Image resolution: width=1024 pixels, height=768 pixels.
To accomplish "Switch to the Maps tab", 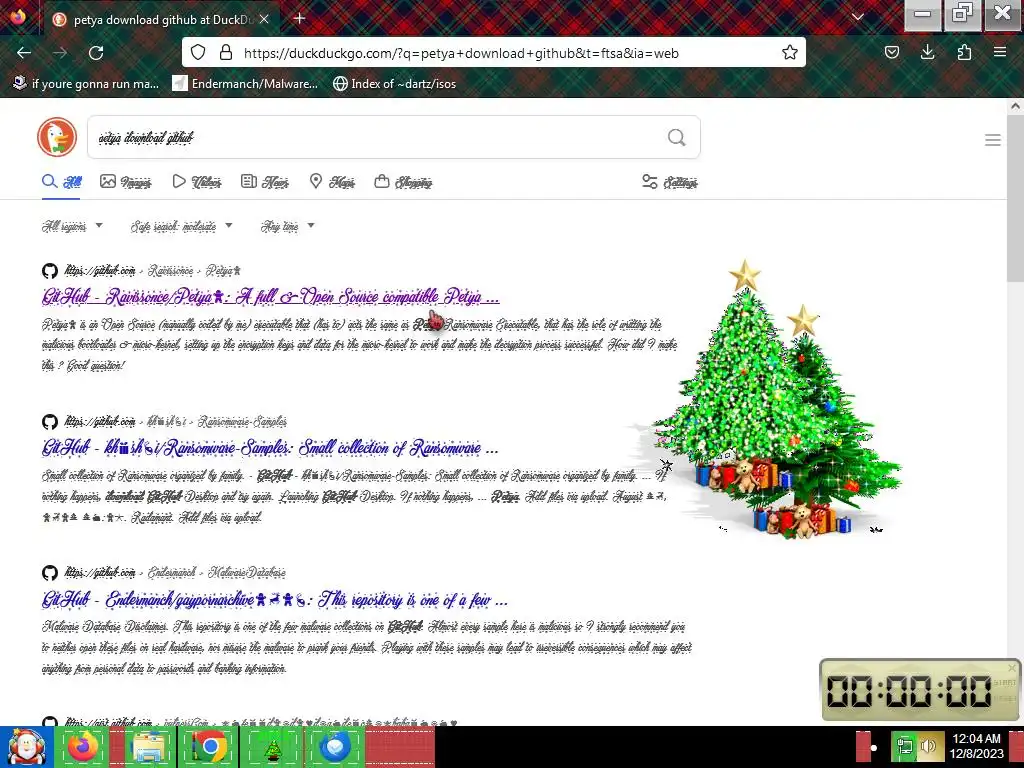I will click(332, 182).
